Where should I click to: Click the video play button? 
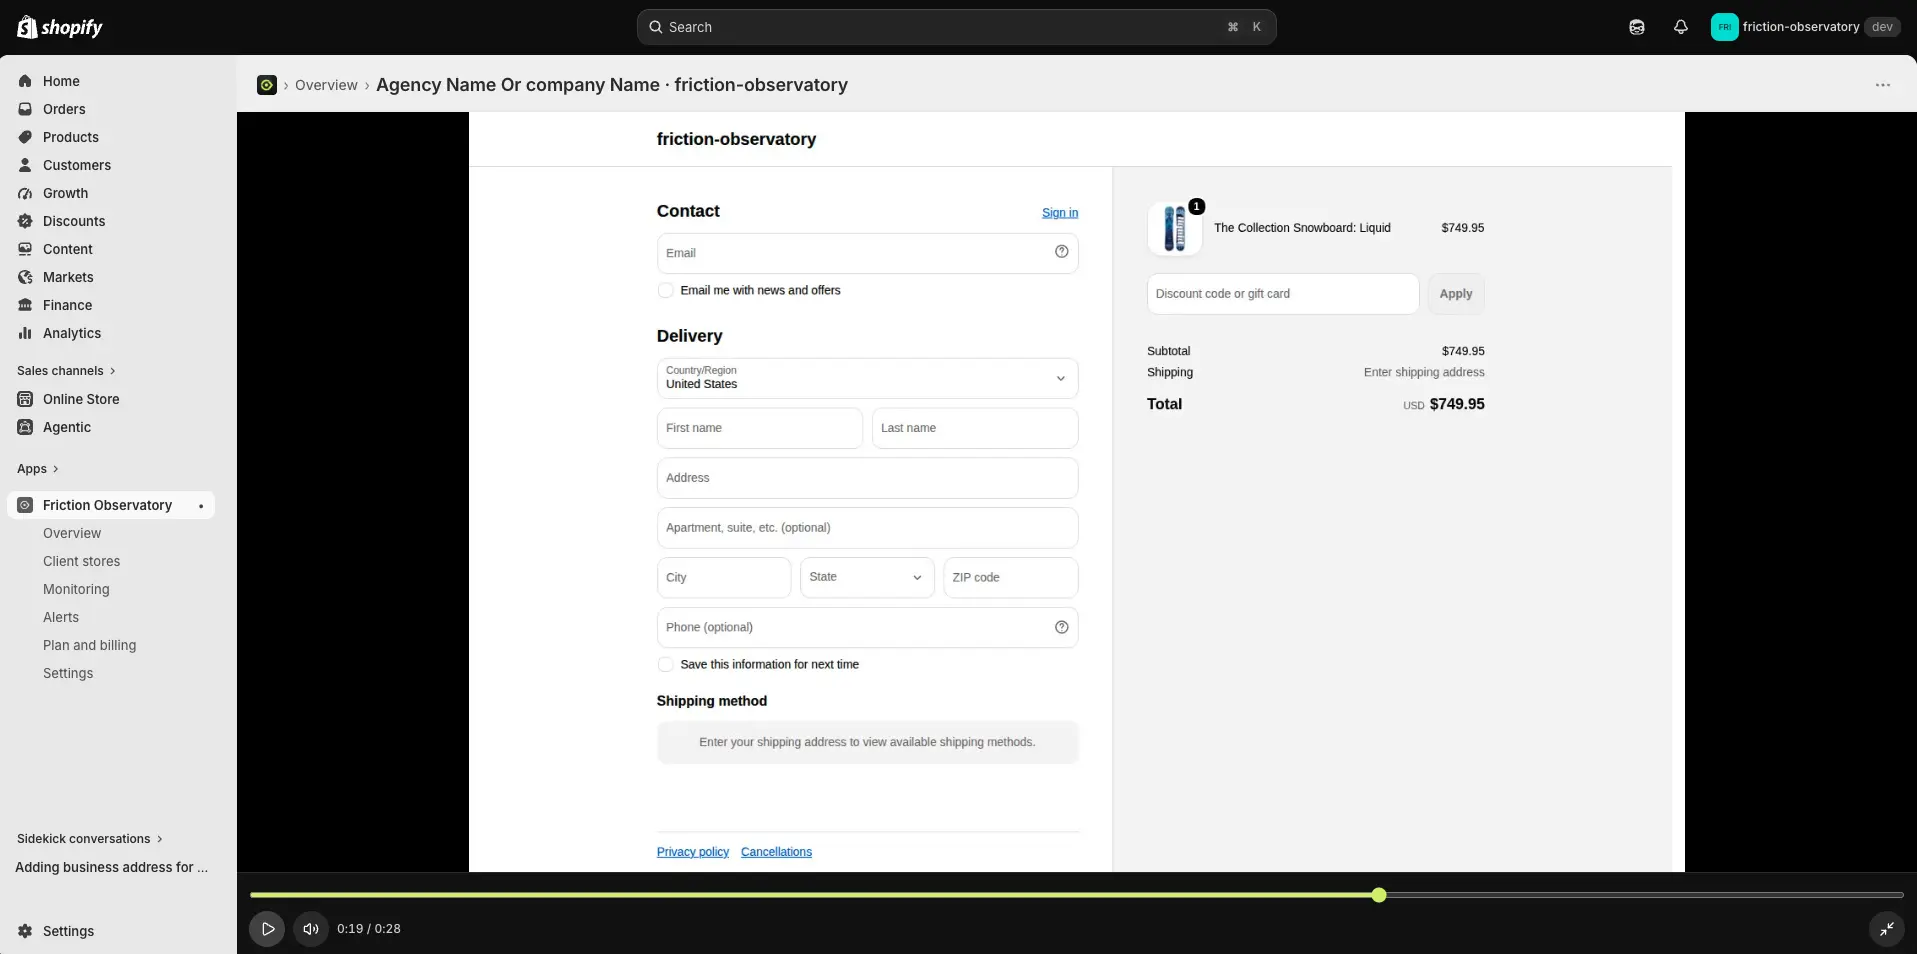click(x=267, y=929)
